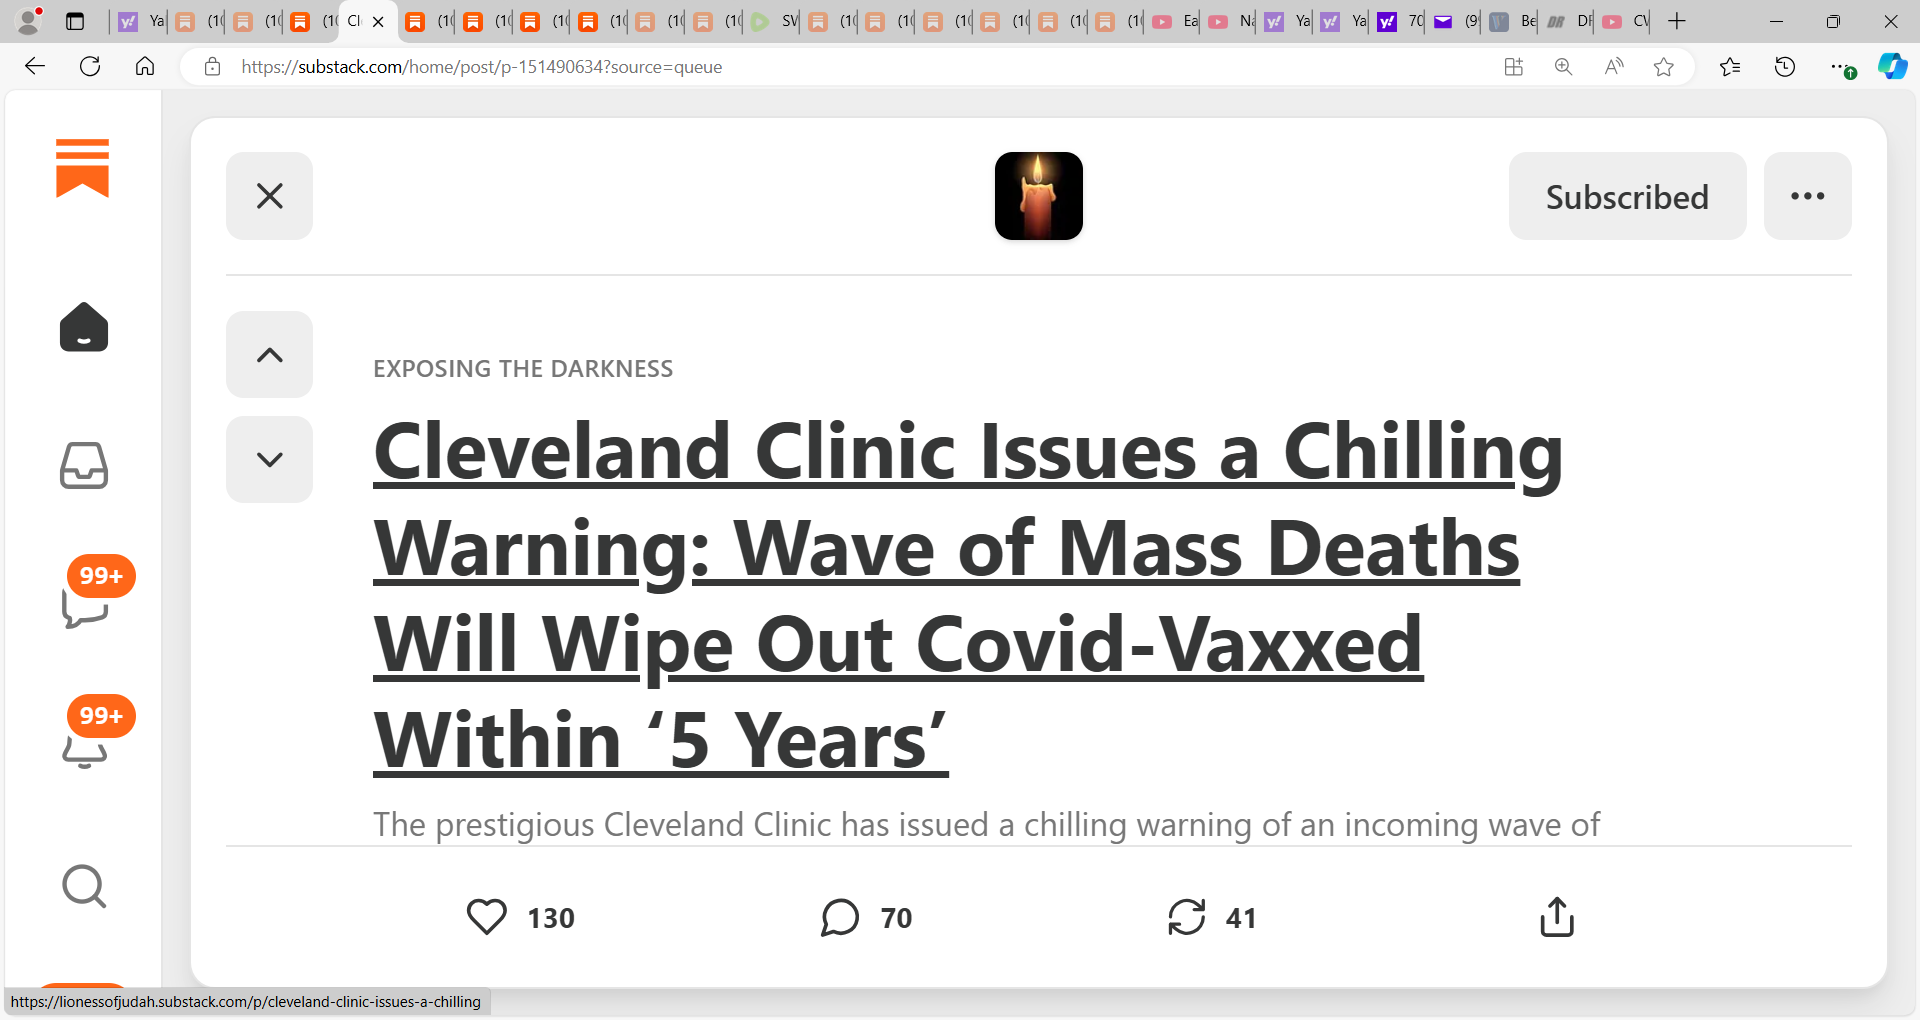Open a new browser tab
Viewport: 1920px width, 1020px height.
click(x=1677, y=21)
